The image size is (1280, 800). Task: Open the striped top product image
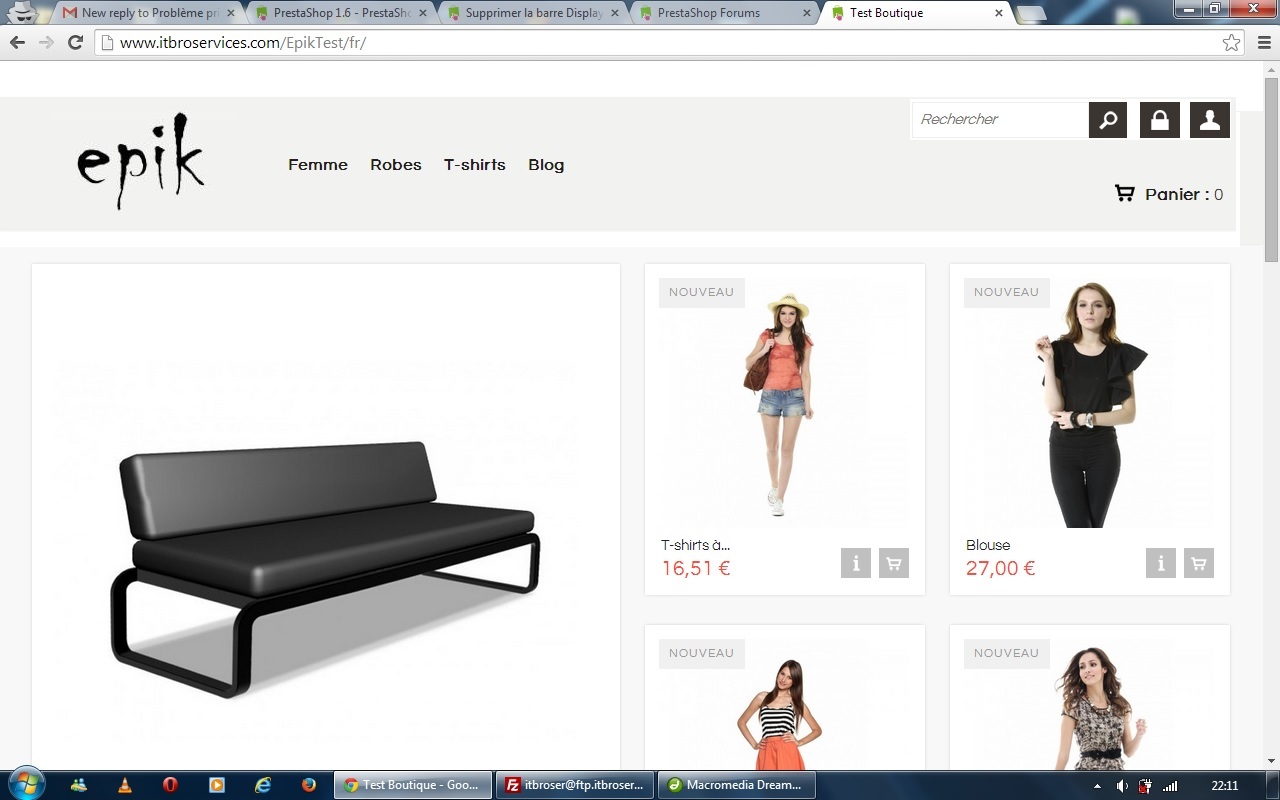pos(785,704)
